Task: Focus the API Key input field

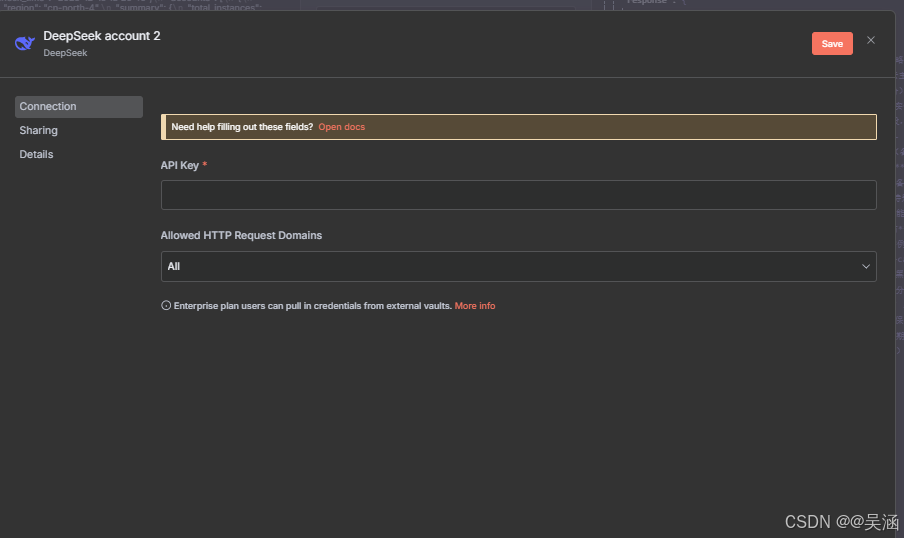Action: point(518,195)
